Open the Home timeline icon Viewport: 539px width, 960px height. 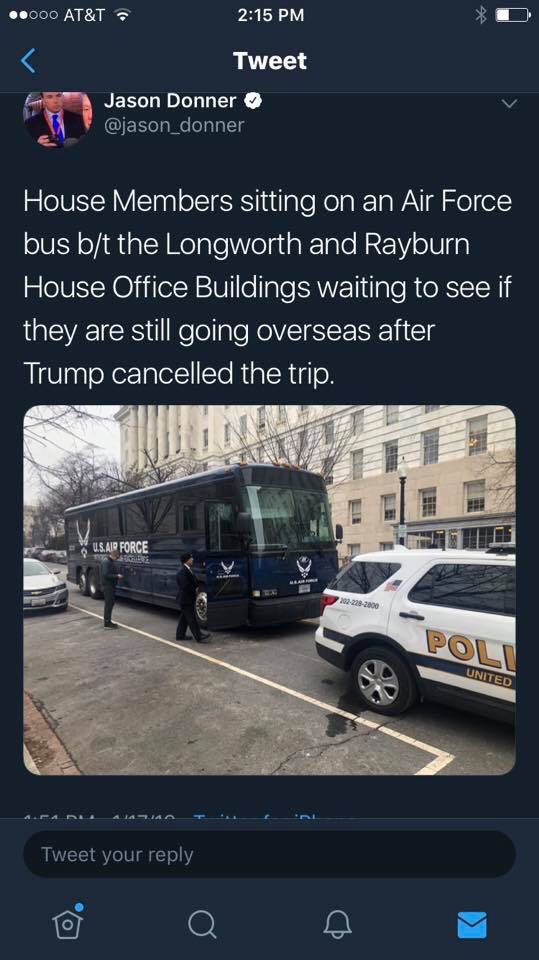67,921
